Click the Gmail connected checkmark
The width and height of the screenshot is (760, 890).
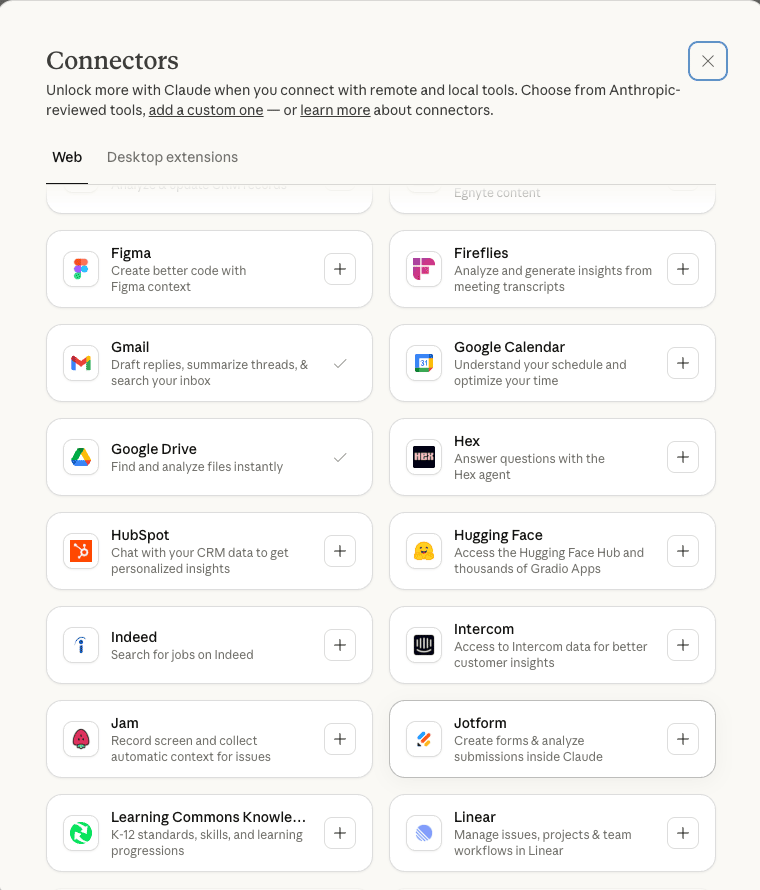click(x=340, y=363)
